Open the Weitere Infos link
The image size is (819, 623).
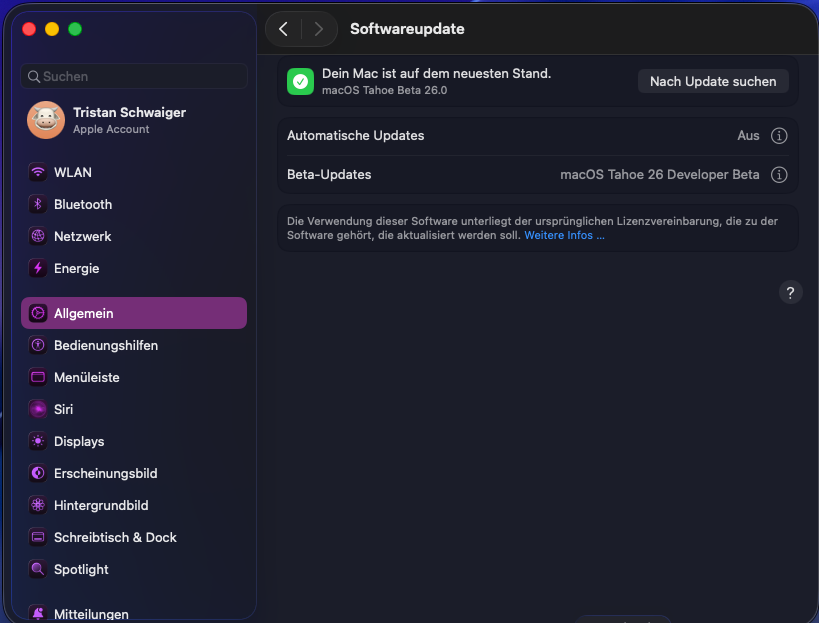[564, 235]
